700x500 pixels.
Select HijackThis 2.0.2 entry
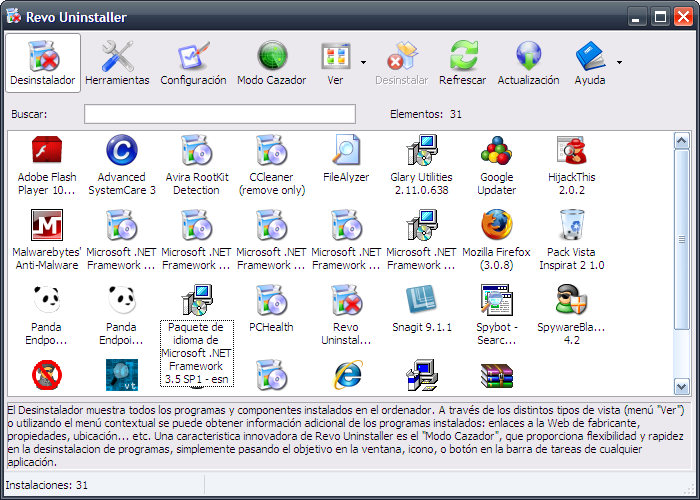(571, 165)
